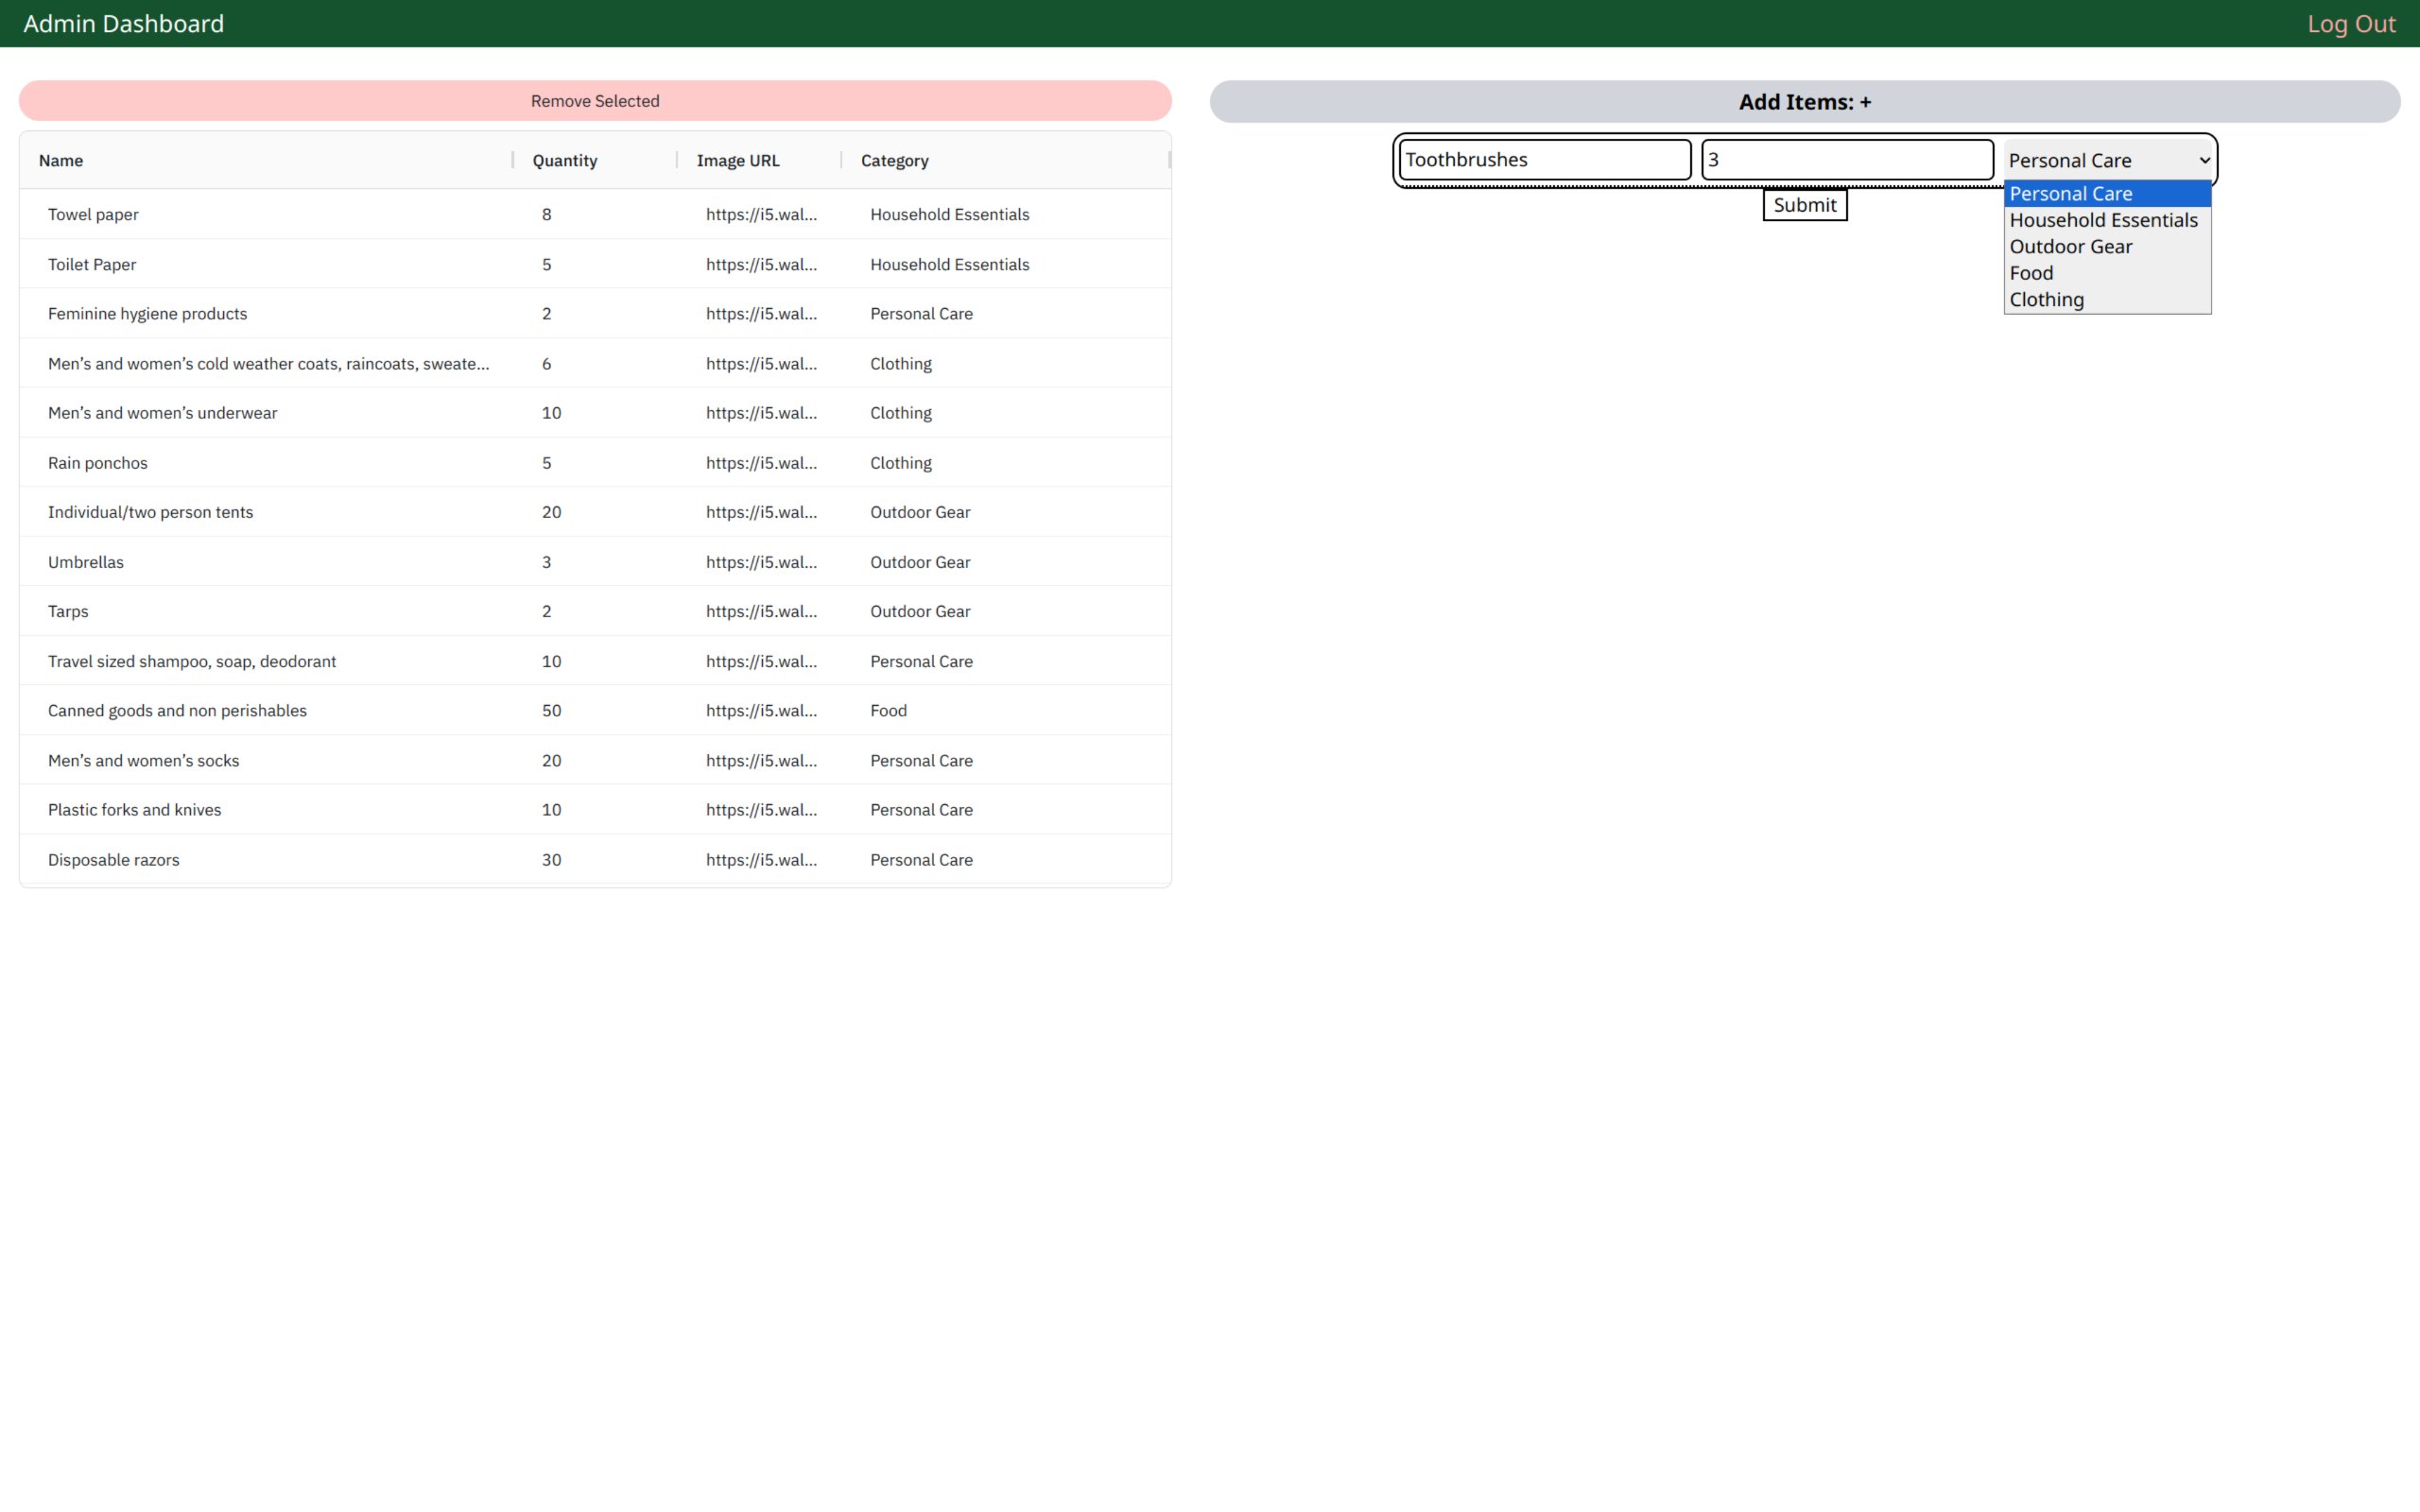
Task: Pick Clothing in the category list
Action: coord(2046,300)
